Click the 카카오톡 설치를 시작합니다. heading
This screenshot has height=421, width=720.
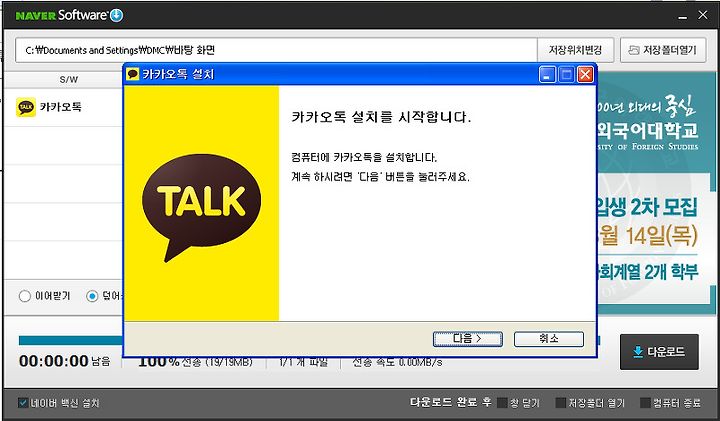pos(381,117)
